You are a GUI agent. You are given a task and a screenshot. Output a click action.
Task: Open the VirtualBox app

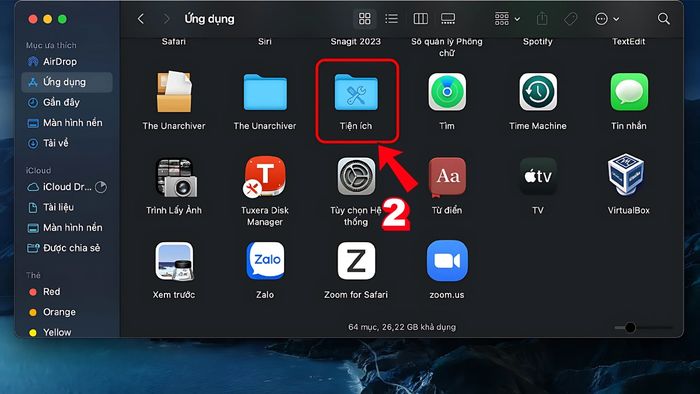coord(626,174)
